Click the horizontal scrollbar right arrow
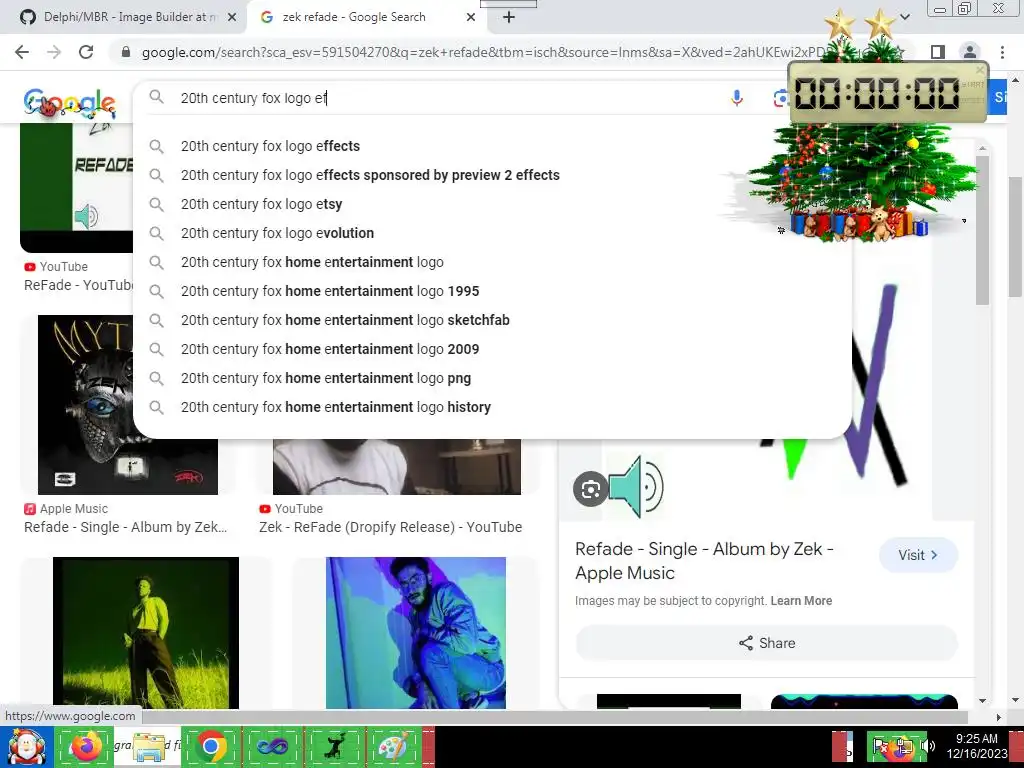Viewport: 1024px width, 768px height. 999,717
